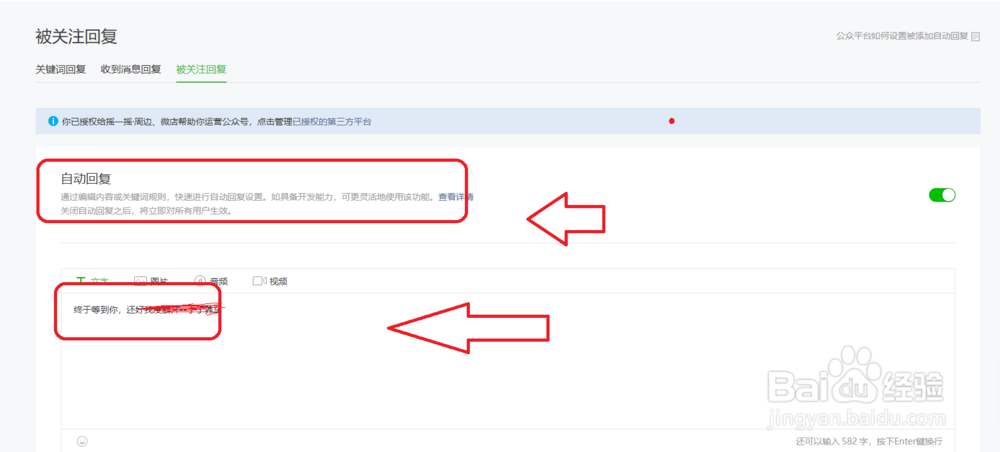1000x452 pixels.
Task: Choose the 文字 text reply type
Action: coord(92,281)
